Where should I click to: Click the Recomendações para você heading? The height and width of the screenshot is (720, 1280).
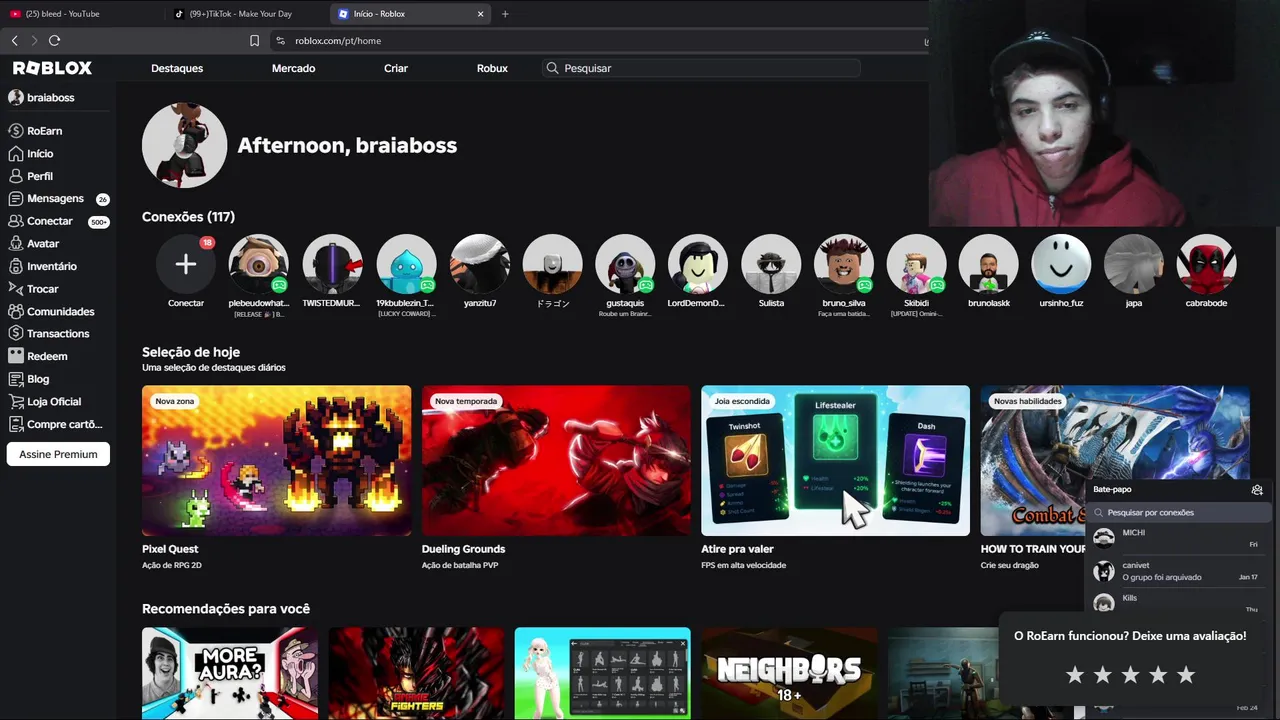pyautogui.click(x=226, y=609)
